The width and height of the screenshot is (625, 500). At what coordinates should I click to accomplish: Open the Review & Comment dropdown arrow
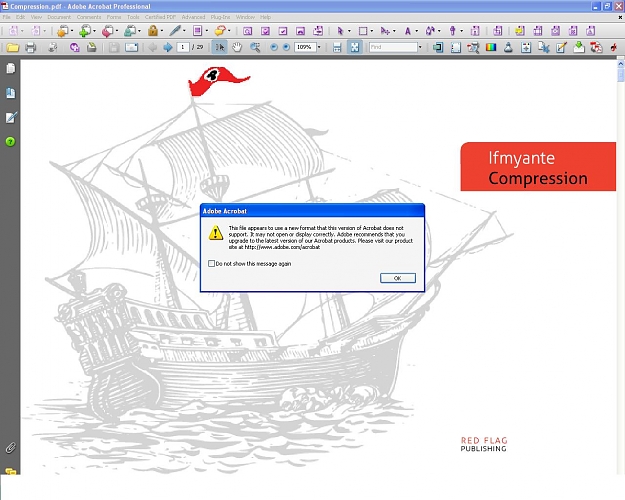point(229,31)
